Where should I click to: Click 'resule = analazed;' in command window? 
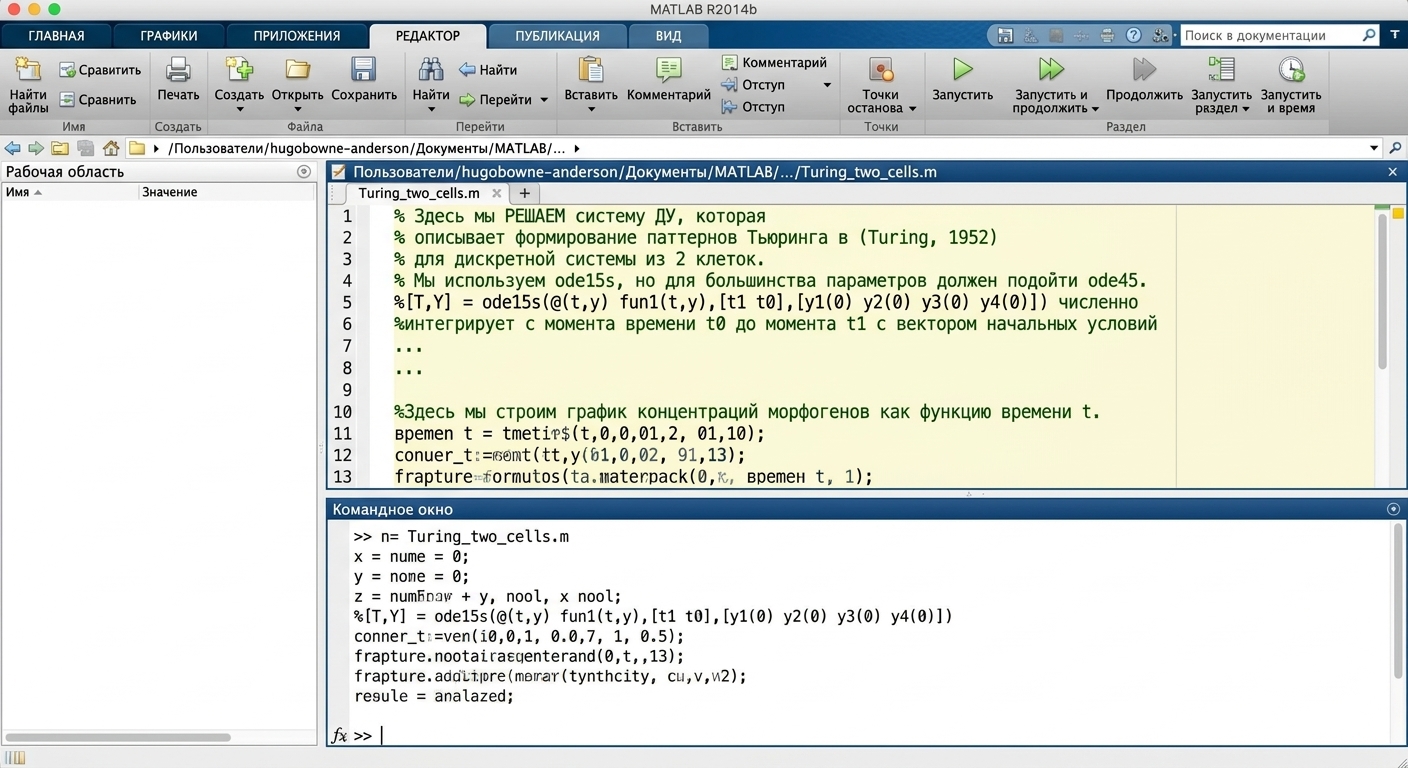click(434, 696)
